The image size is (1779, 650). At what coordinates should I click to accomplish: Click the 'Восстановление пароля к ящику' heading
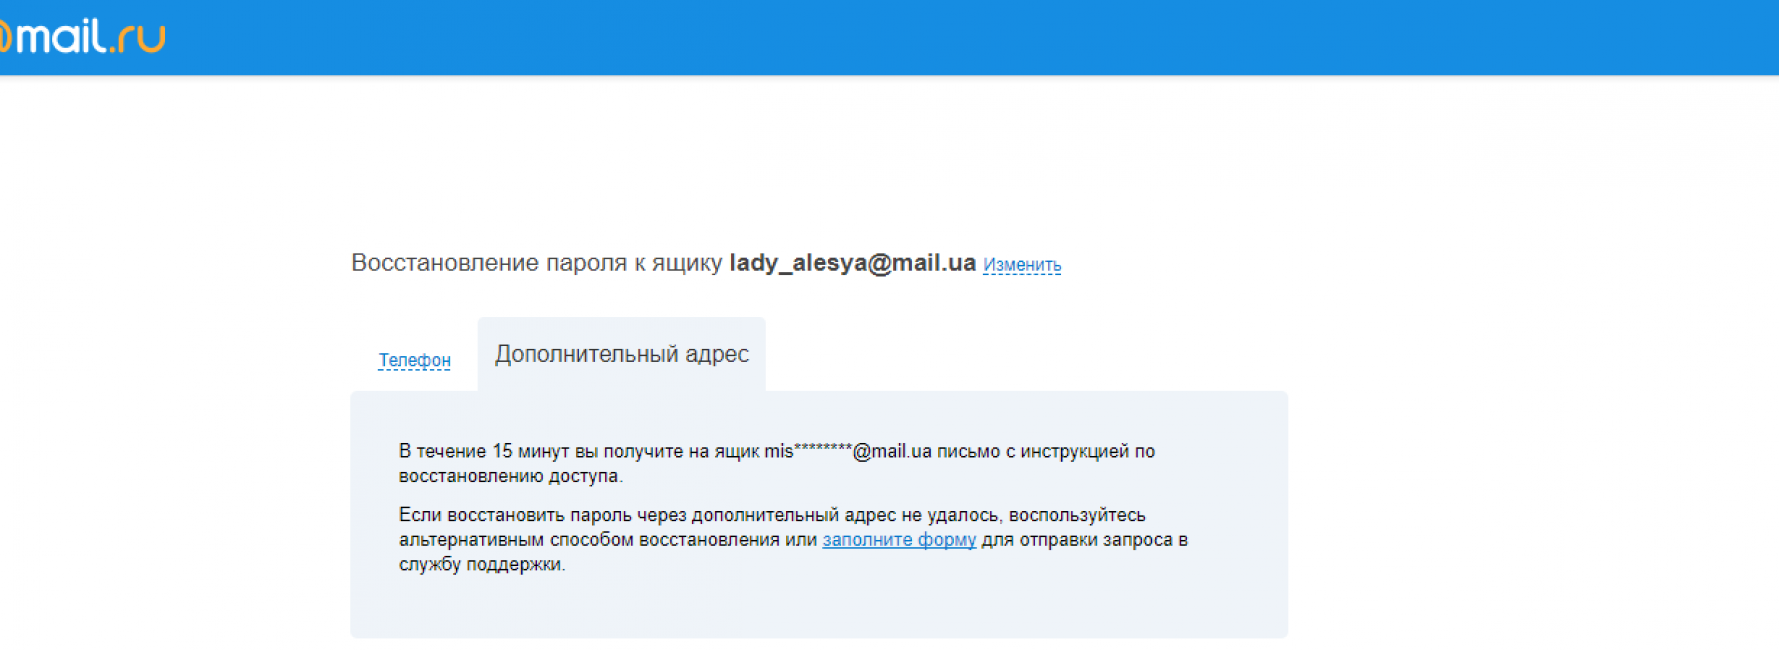point(536,263)
